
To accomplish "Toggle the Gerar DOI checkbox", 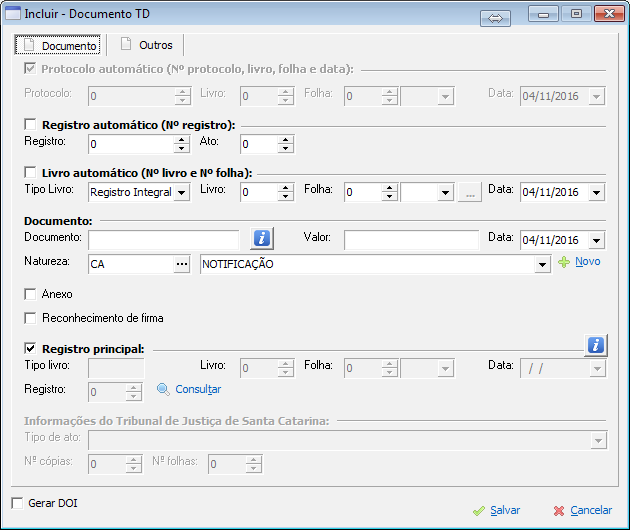I will tap(17, 503).
